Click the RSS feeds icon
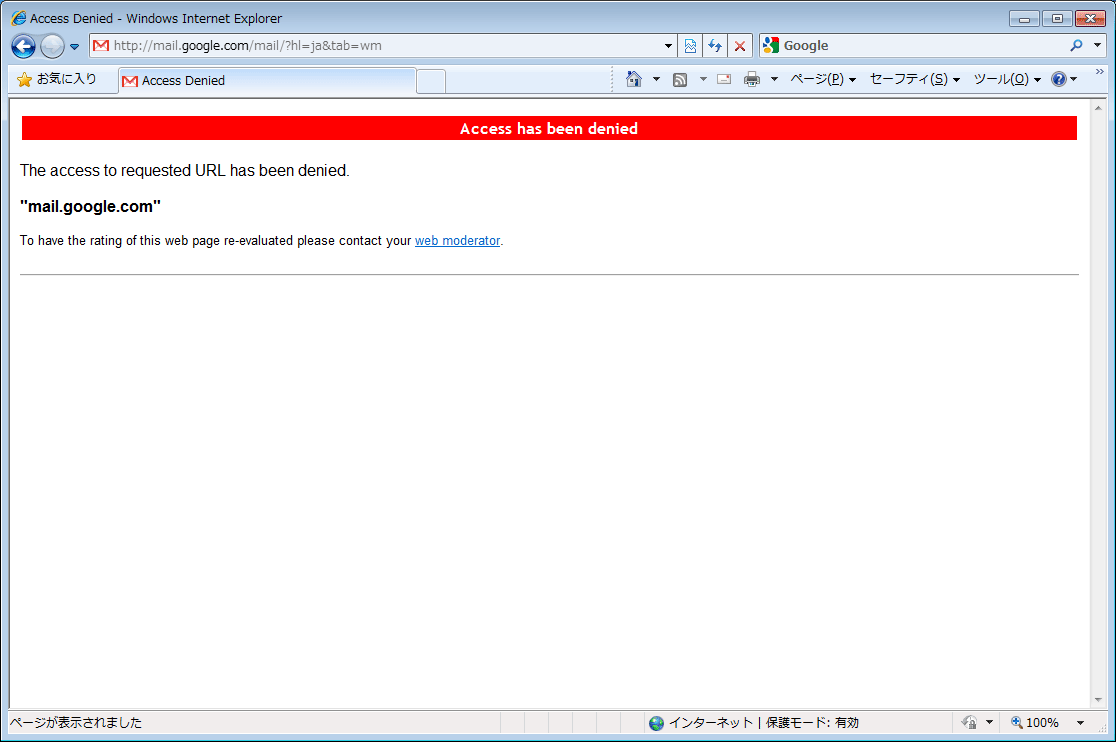This screenshot has height=742, width=1116. [680, 80]
